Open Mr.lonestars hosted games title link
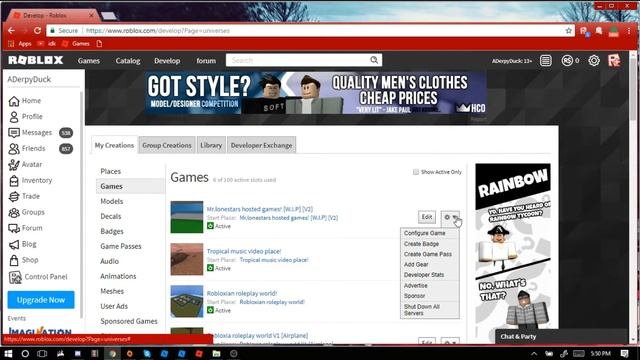640x360 pixels. [260, 209]
